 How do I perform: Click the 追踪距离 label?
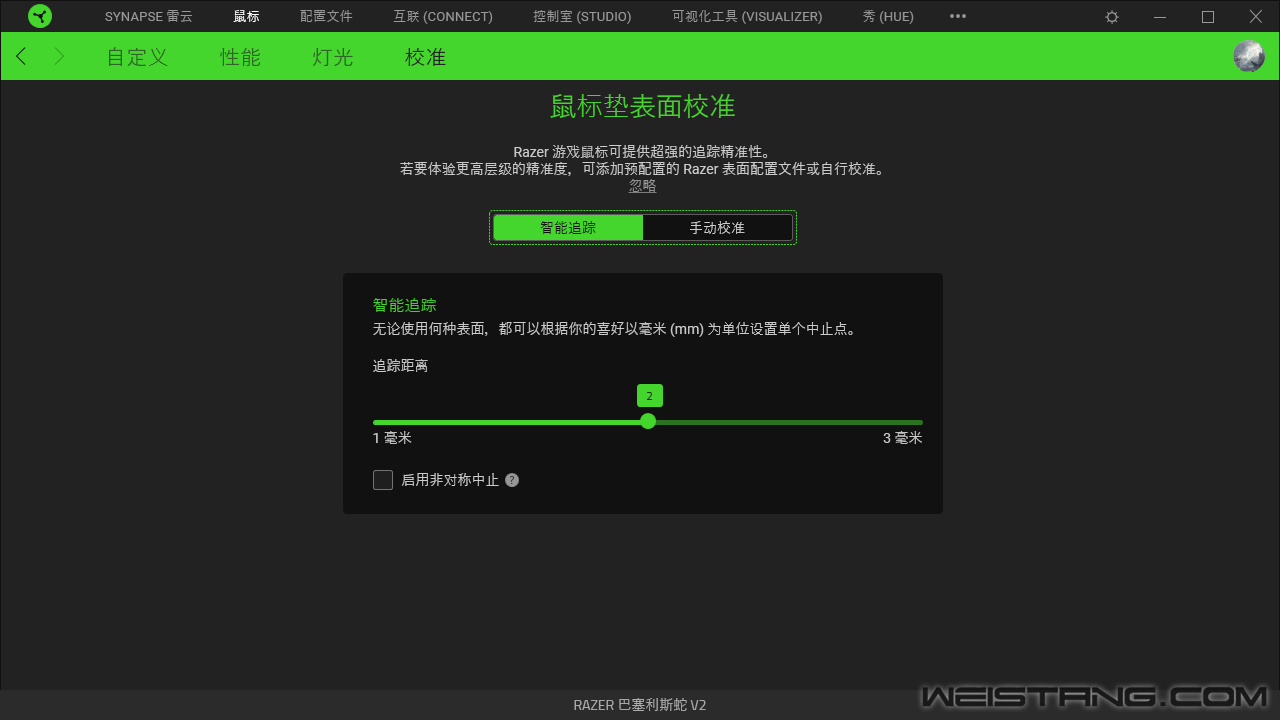coord(400,366)
